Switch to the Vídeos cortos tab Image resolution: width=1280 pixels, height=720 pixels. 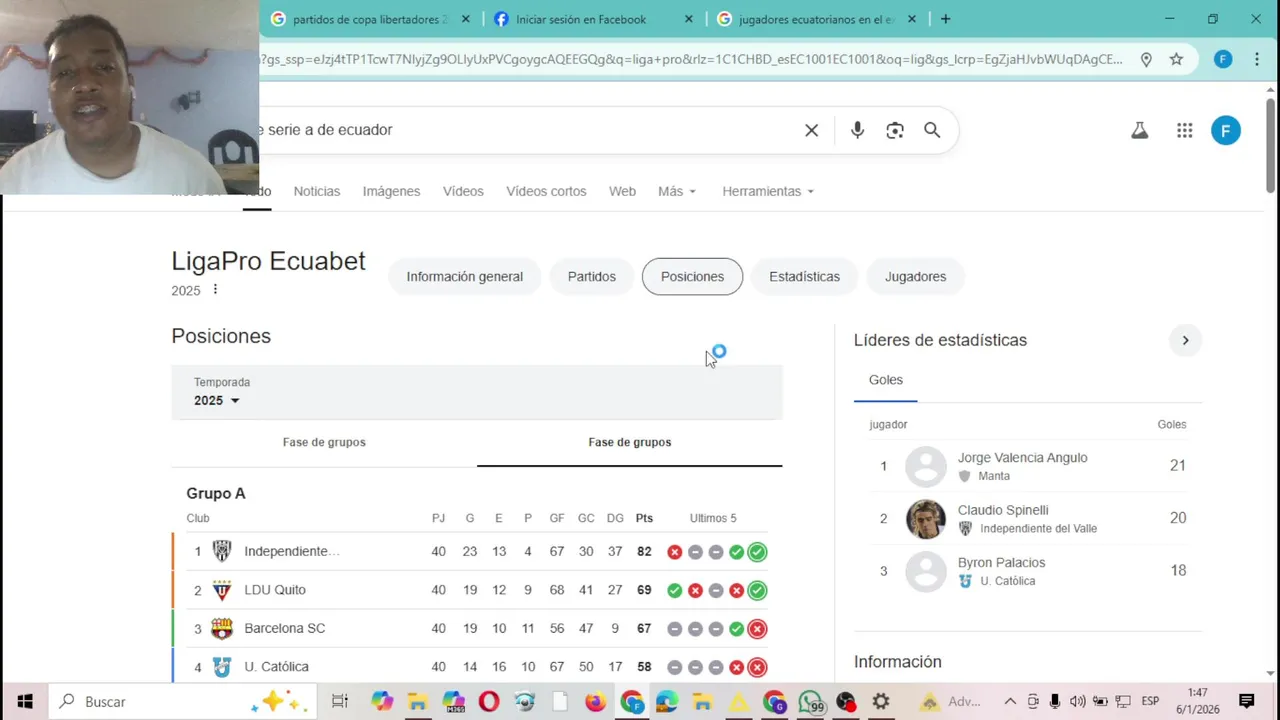tap(546, 191)
